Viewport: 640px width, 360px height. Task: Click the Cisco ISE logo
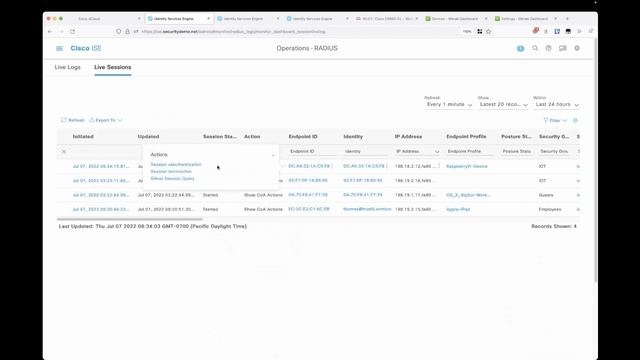86,48
